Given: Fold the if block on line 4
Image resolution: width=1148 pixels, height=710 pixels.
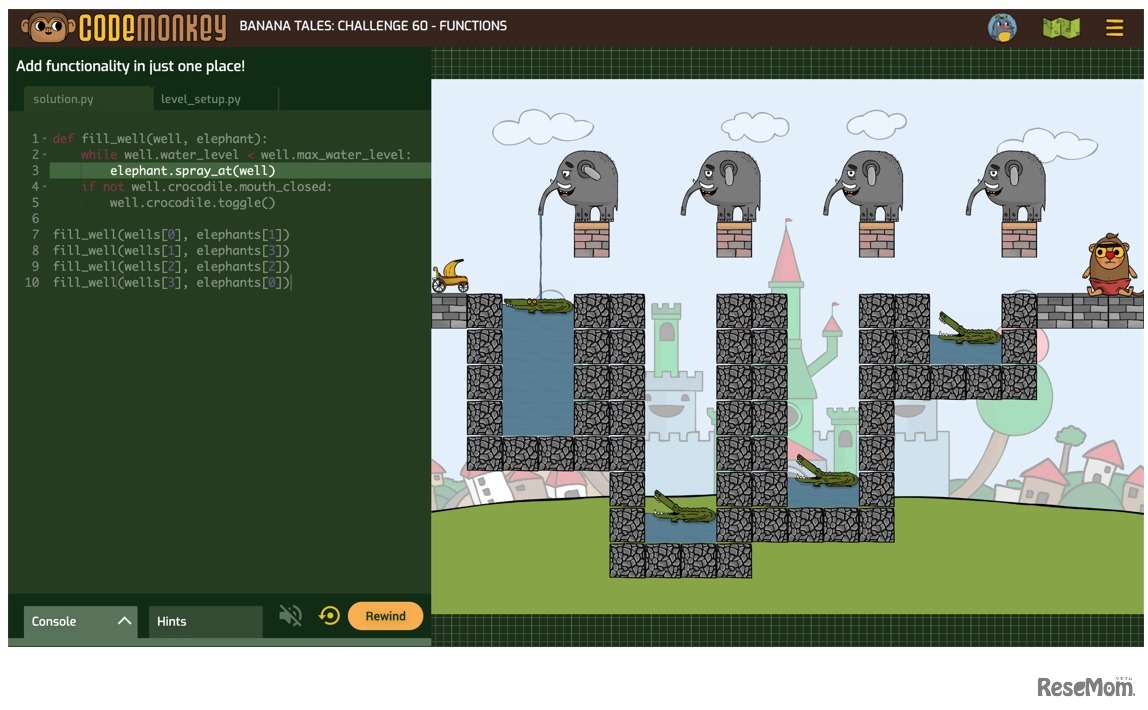Looking at the screenshot, I should point(45,187).
